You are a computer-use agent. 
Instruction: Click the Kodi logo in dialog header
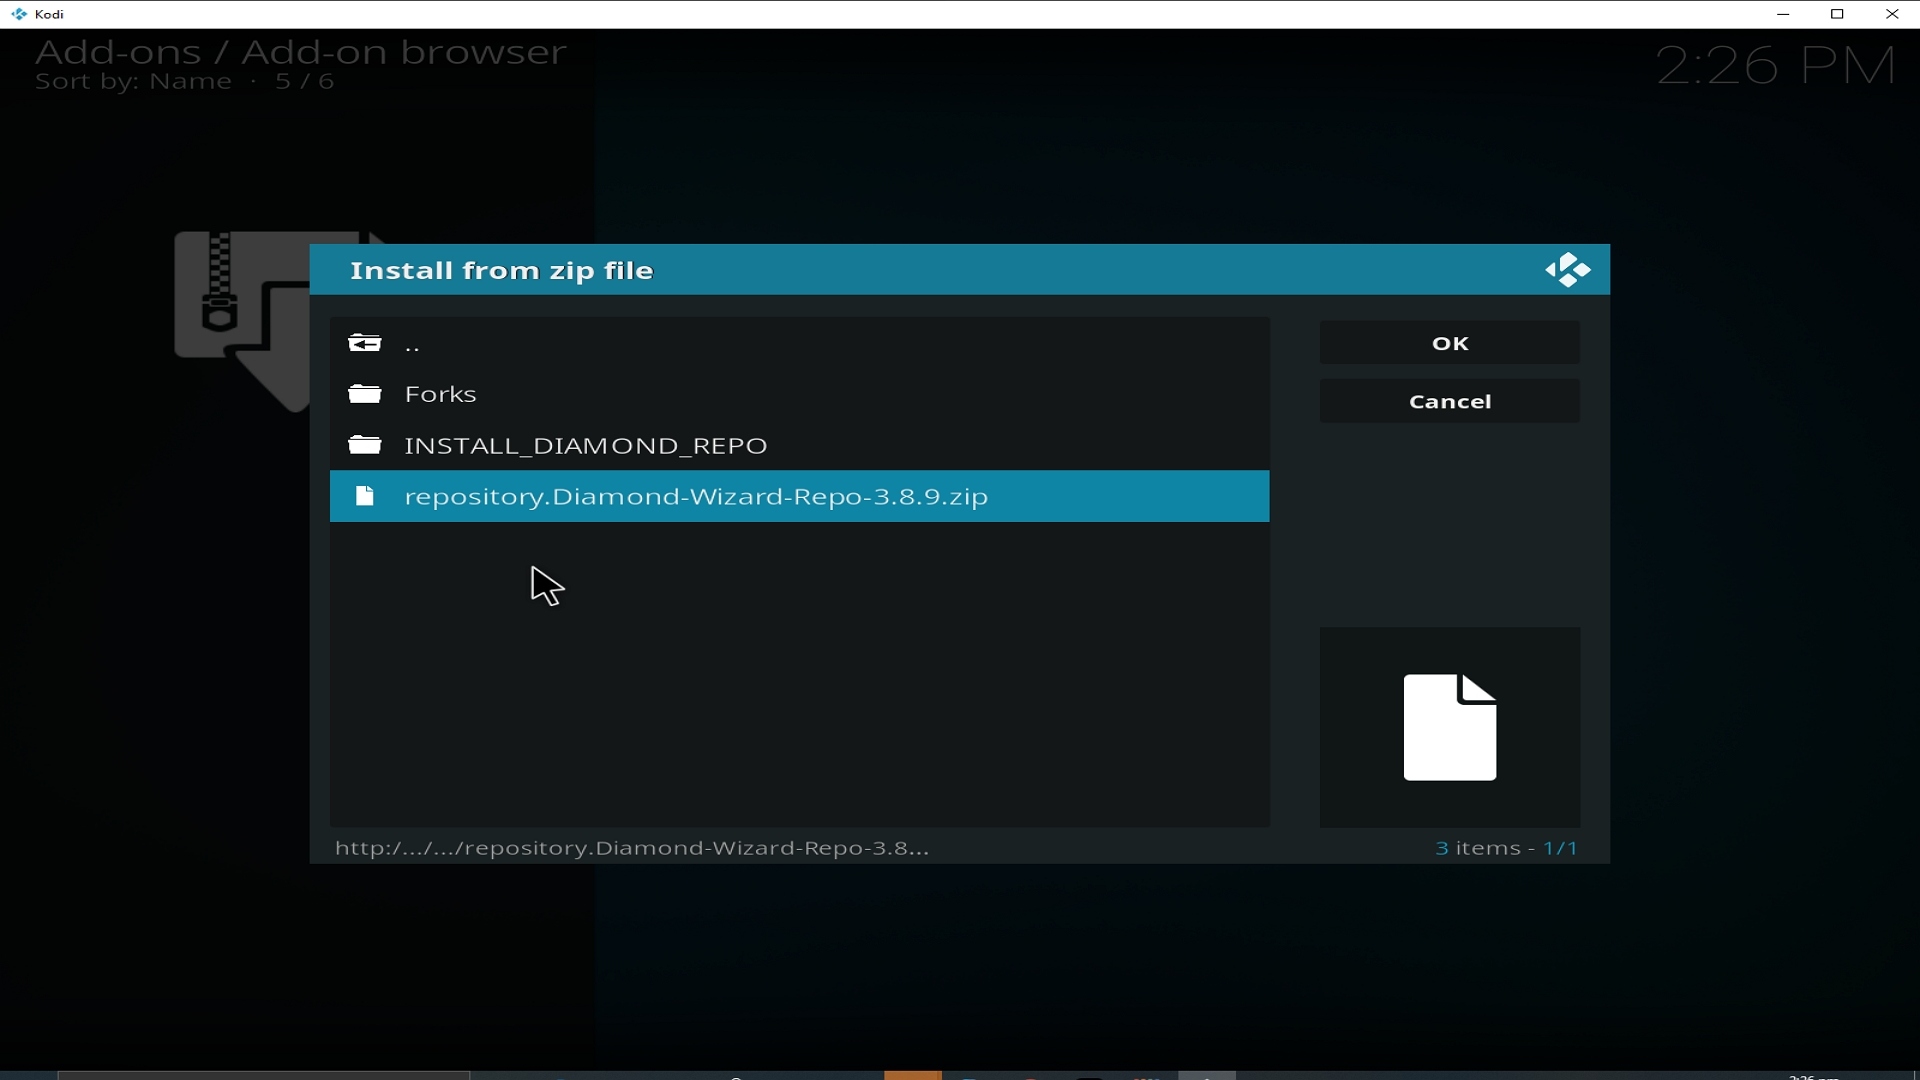[x=1568, y=270]
